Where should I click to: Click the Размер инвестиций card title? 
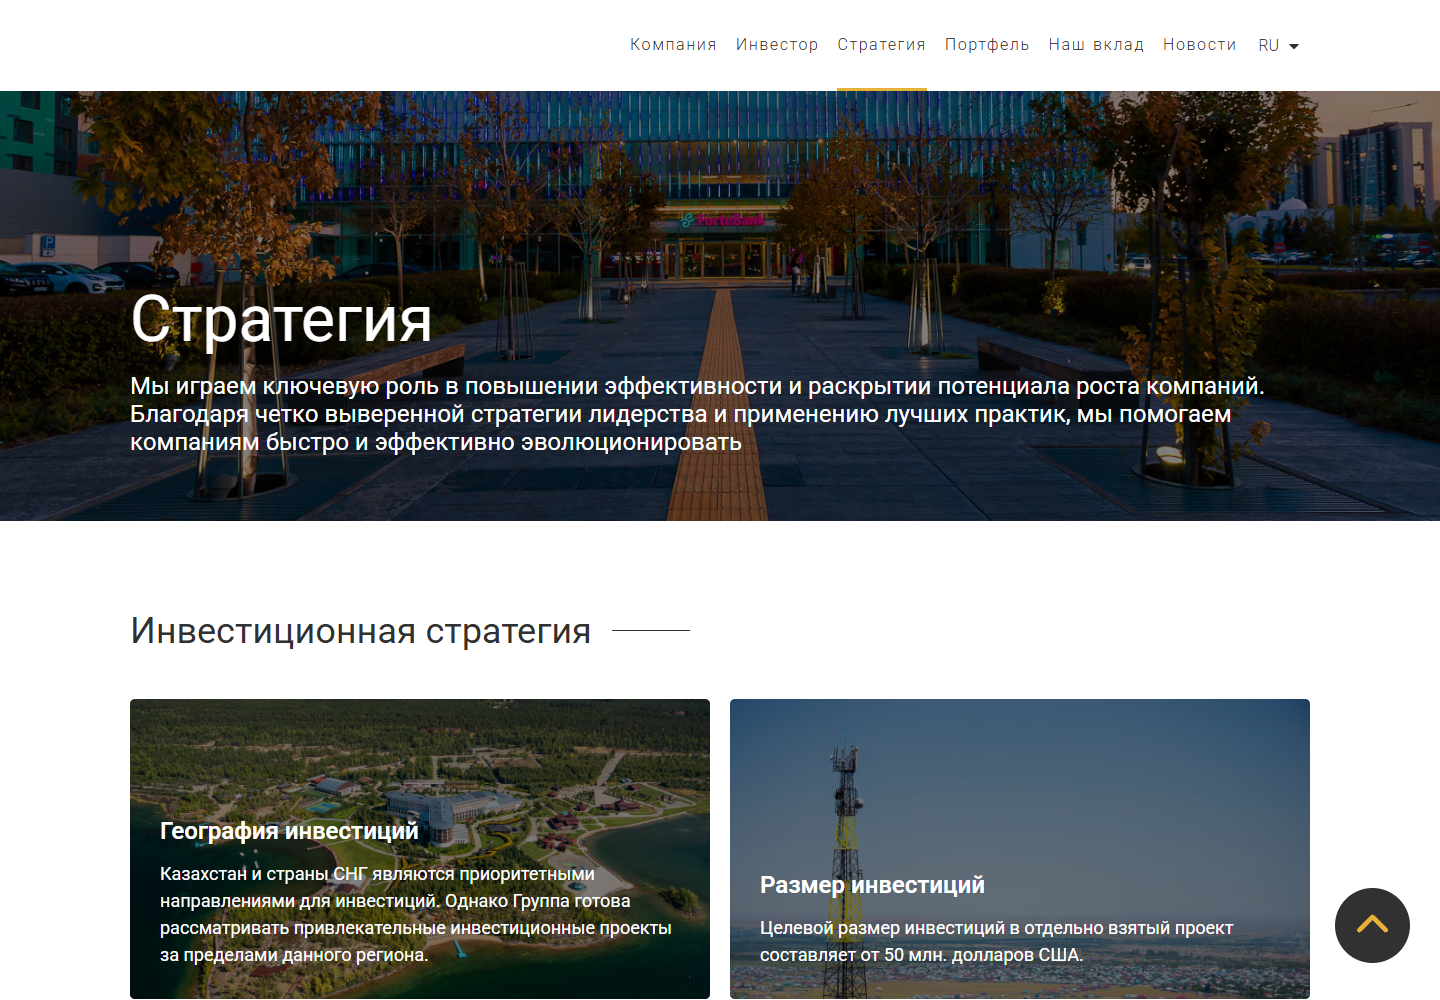872,885
